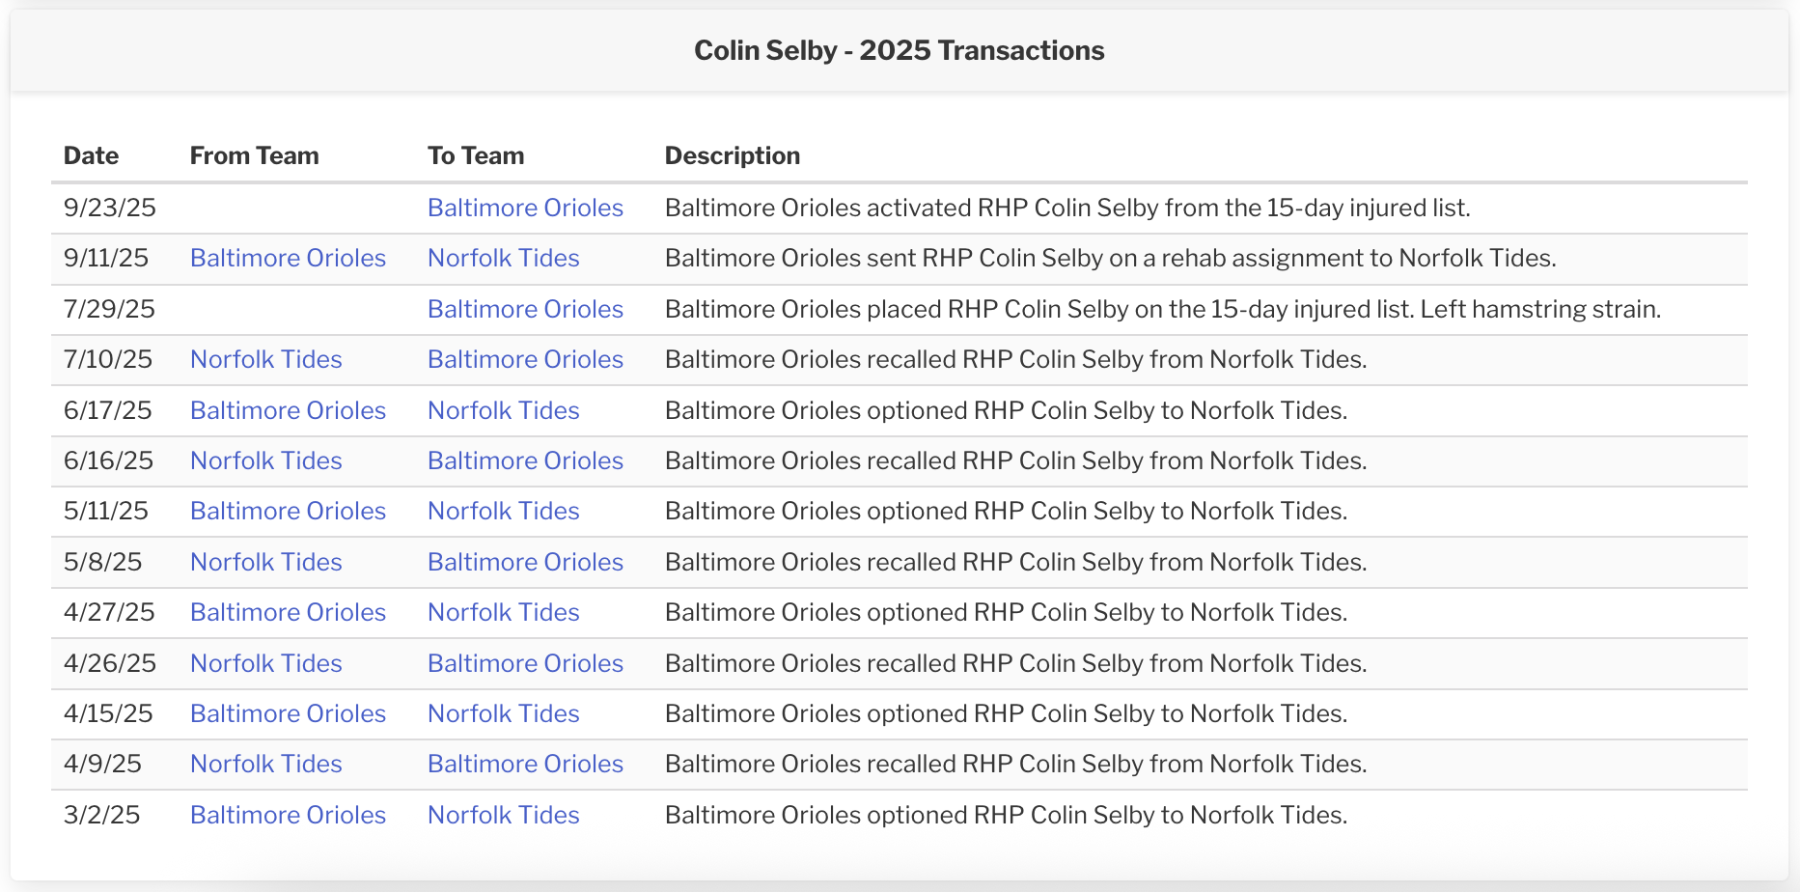Image resolution: width=1800 pixels, height=892 pixels.
Task: Click Baltimore Orioles From Team on 4/15/25
Action: (288, 714)
